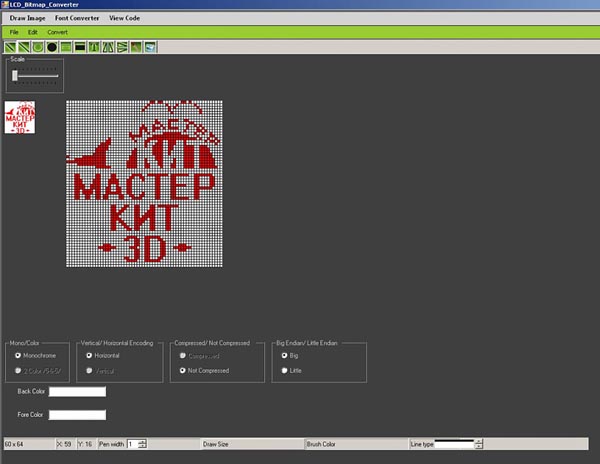Open the Edit menu
Image resolution: width=600 pixels, height=464 pixels.
(33, 32)
